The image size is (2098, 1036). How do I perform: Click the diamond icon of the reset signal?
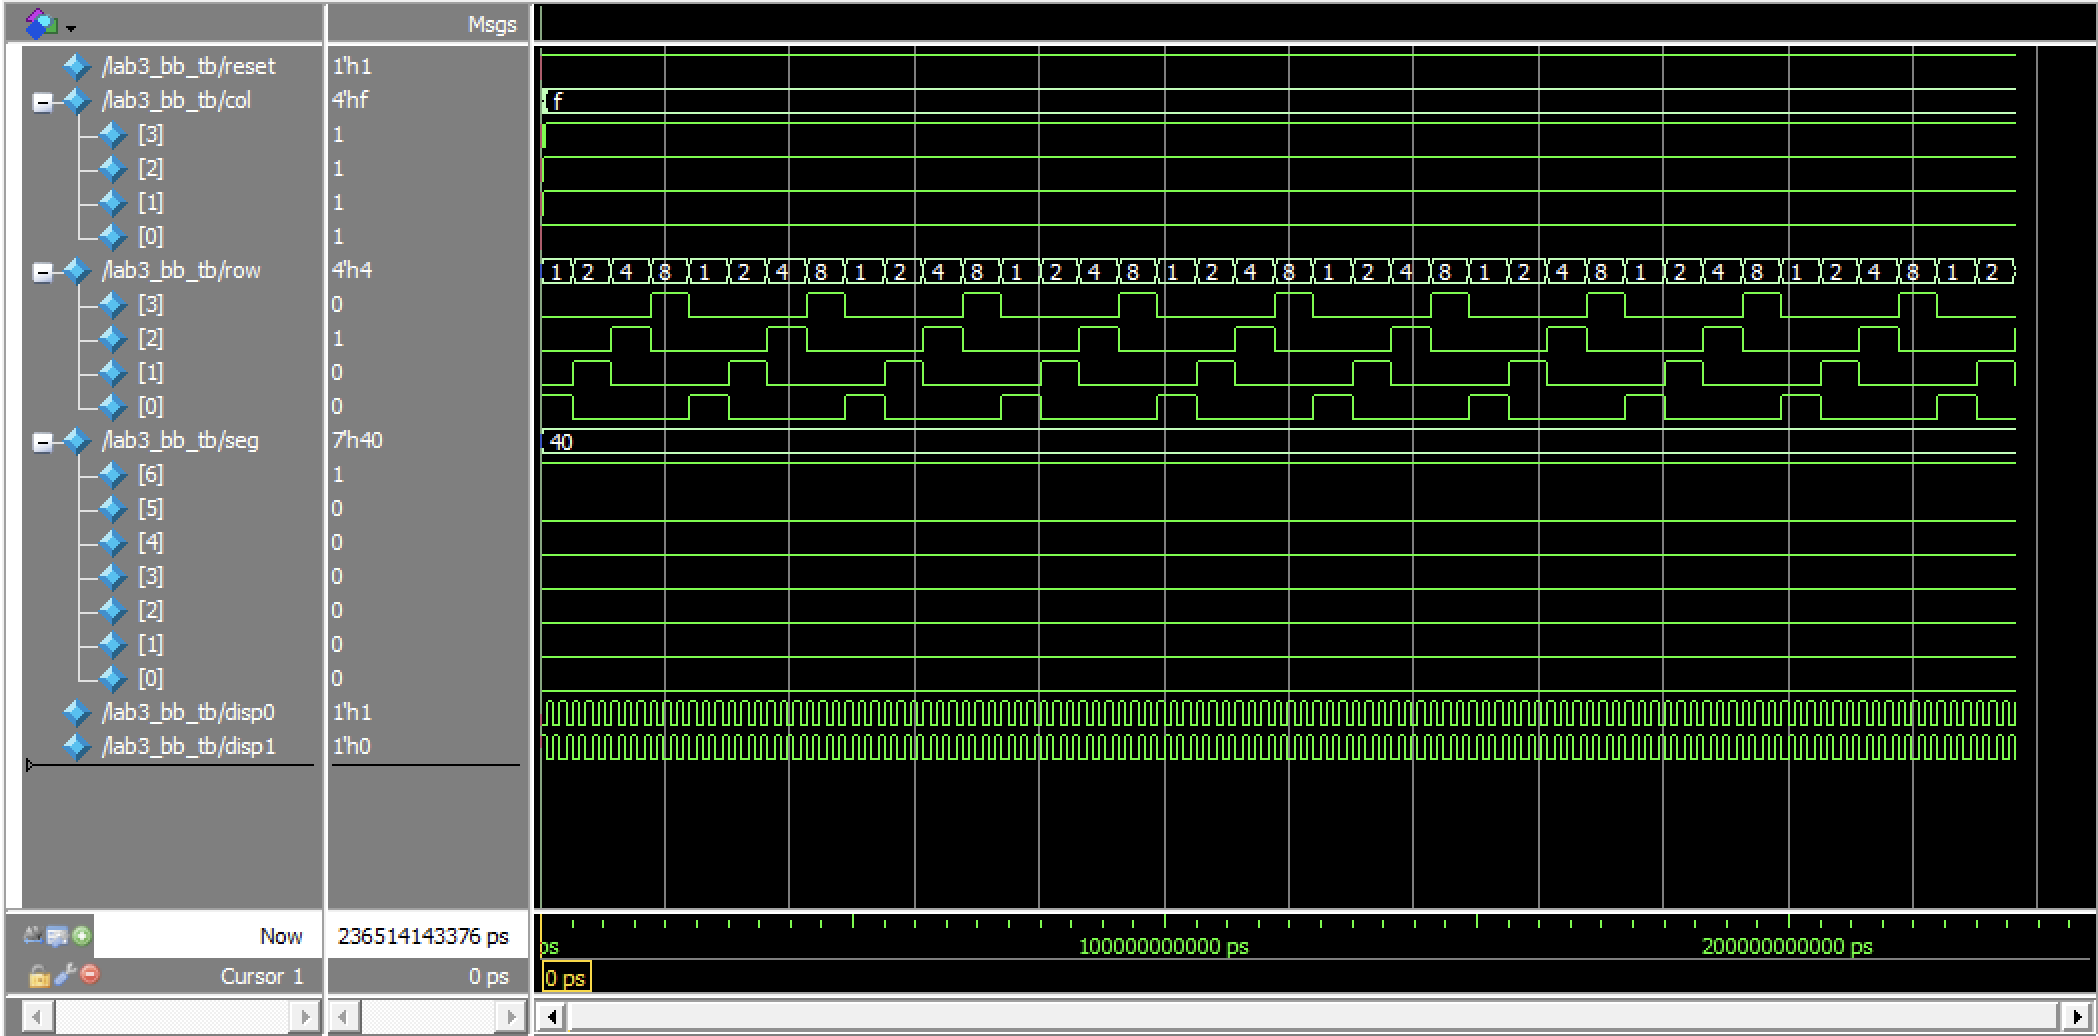(x=77, y=67)
